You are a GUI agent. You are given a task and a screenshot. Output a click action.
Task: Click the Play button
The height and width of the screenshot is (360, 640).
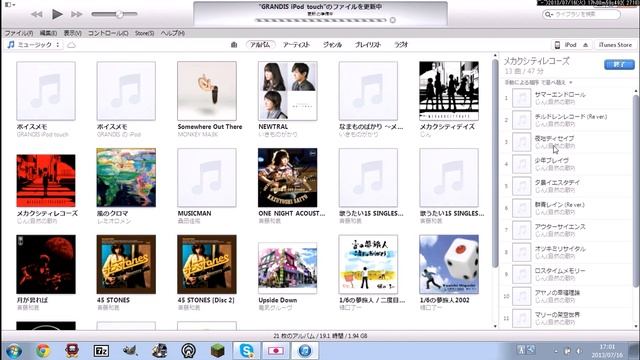(x=57, y=14)
